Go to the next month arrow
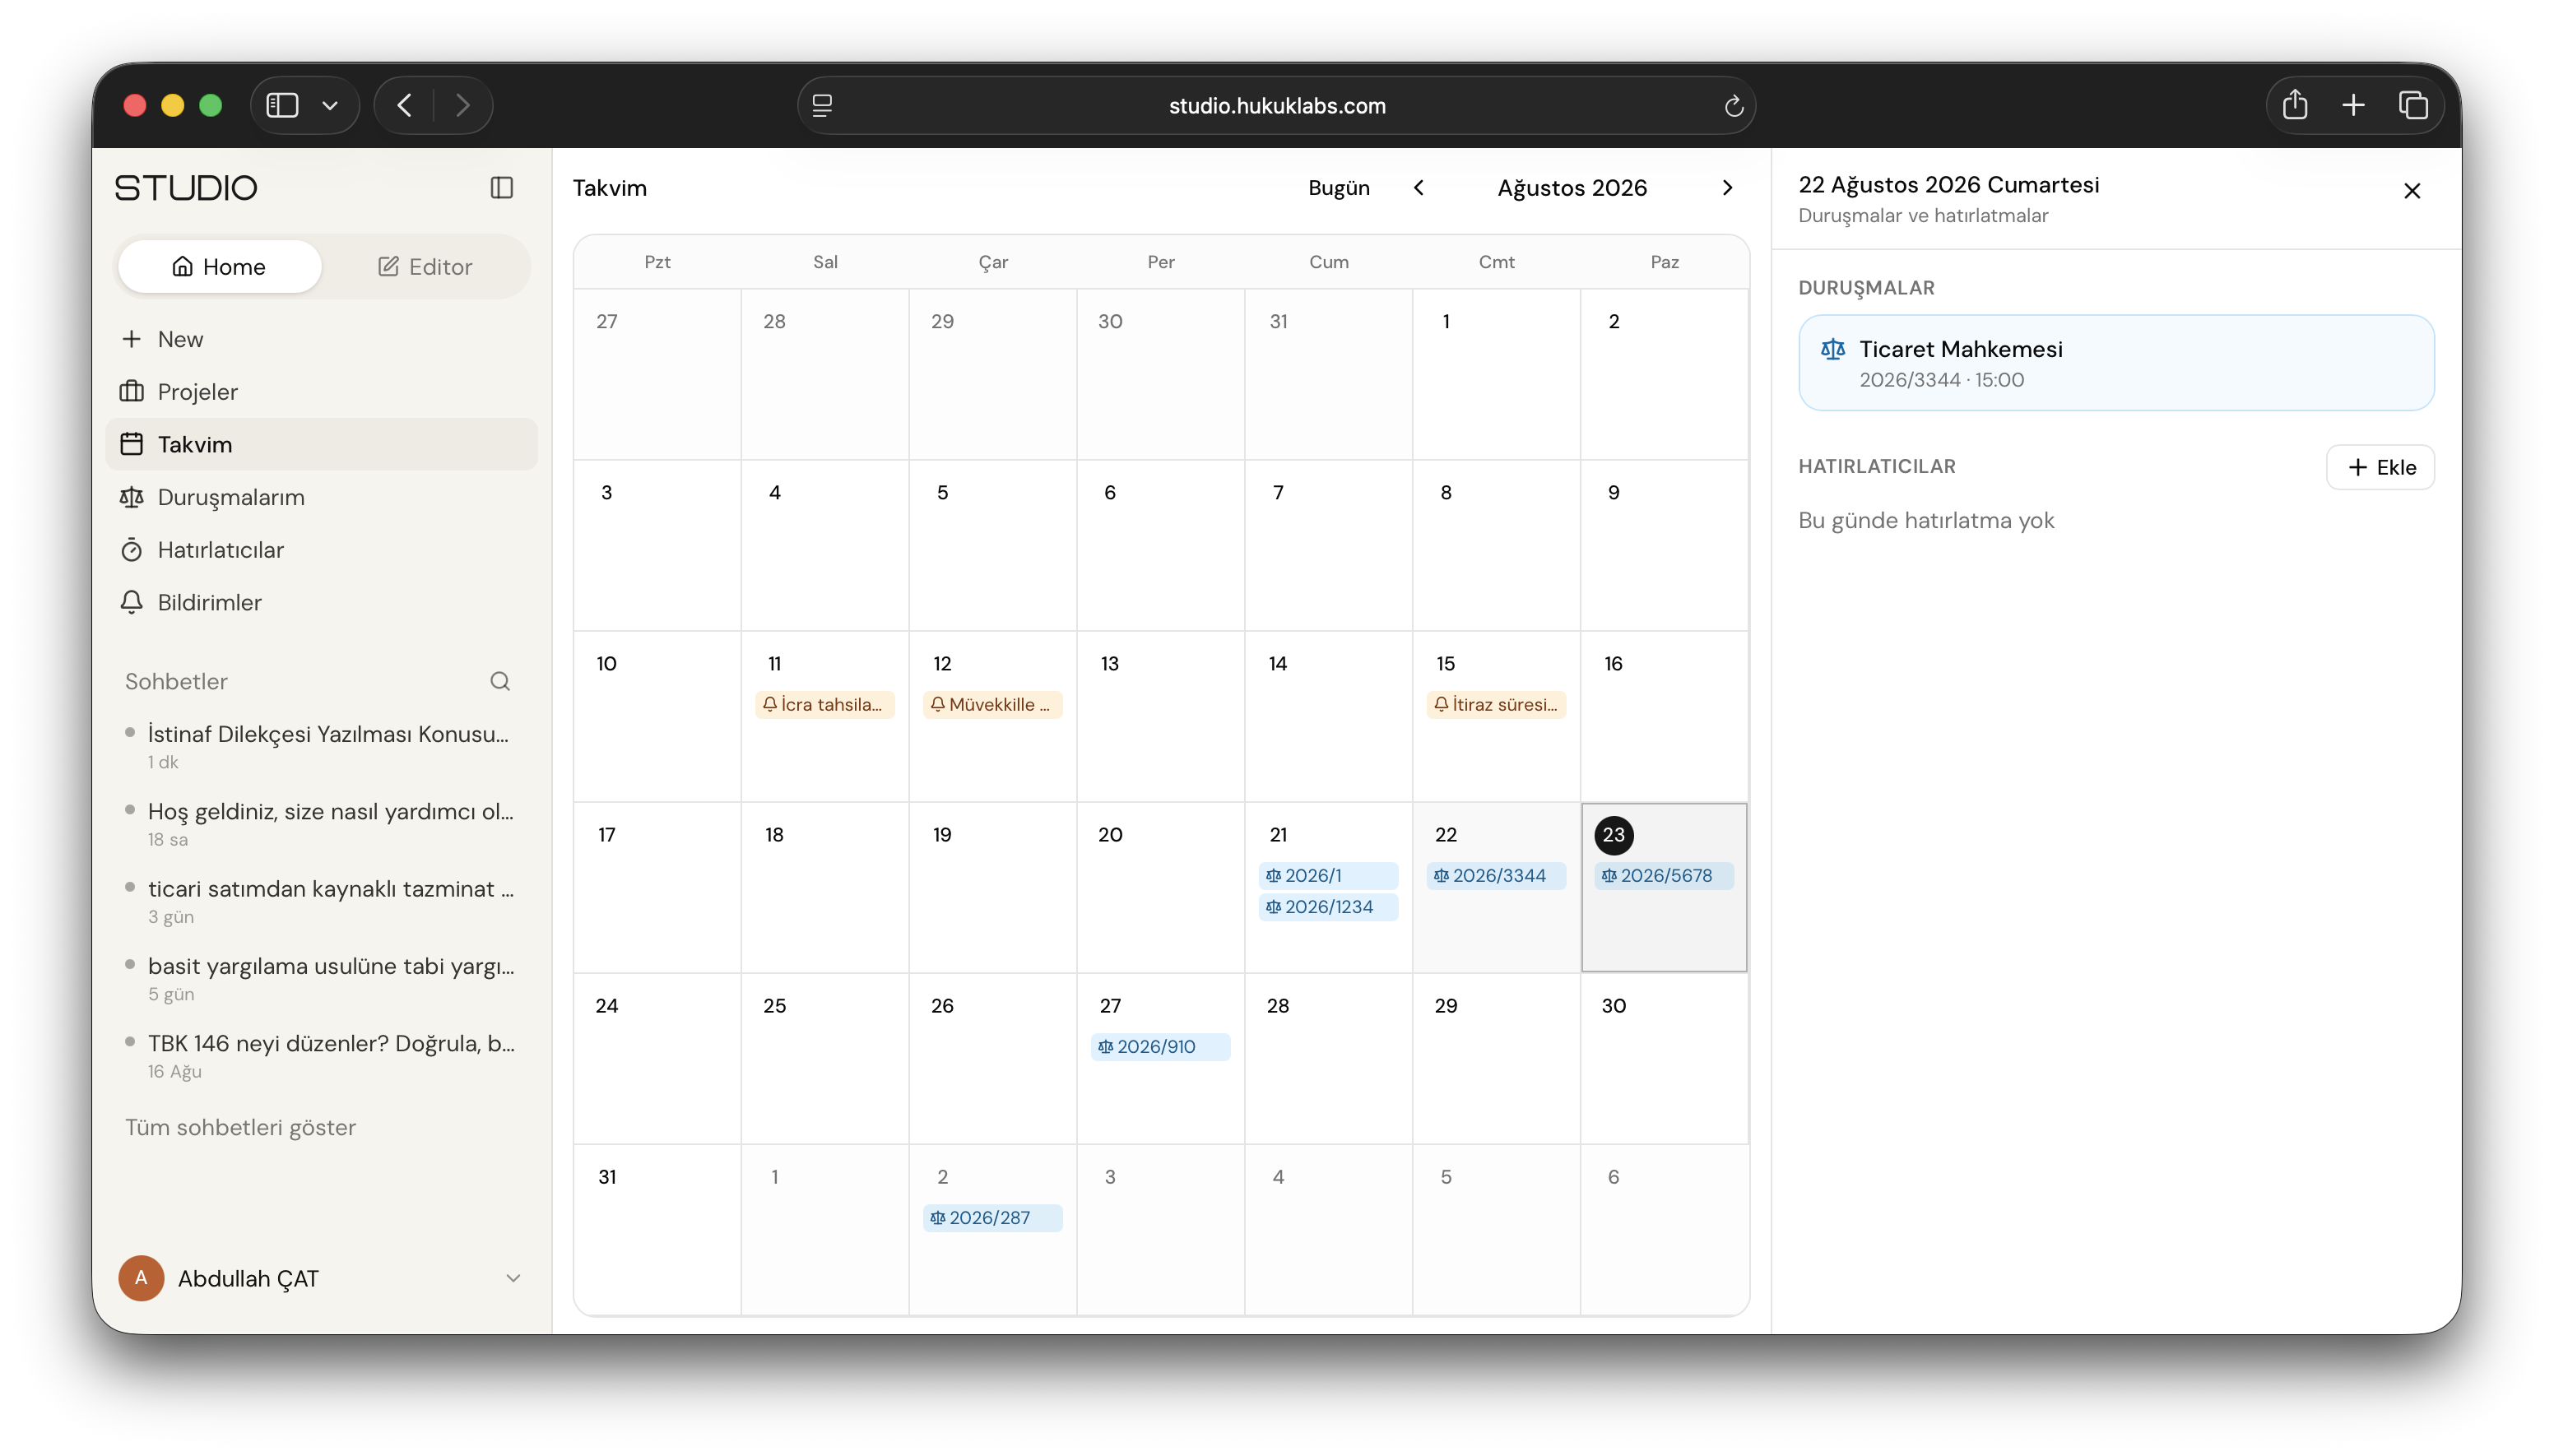 1727,188
